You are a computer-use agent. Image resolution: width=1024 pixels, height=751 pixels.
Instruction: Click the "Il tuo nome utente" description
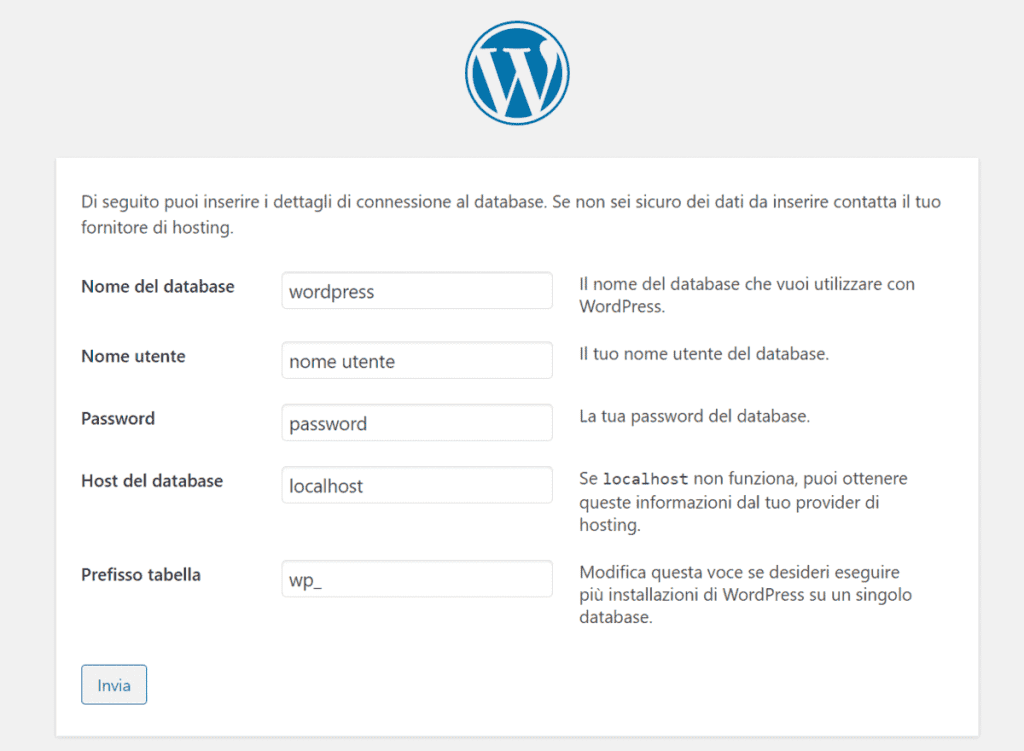point(703,355)
